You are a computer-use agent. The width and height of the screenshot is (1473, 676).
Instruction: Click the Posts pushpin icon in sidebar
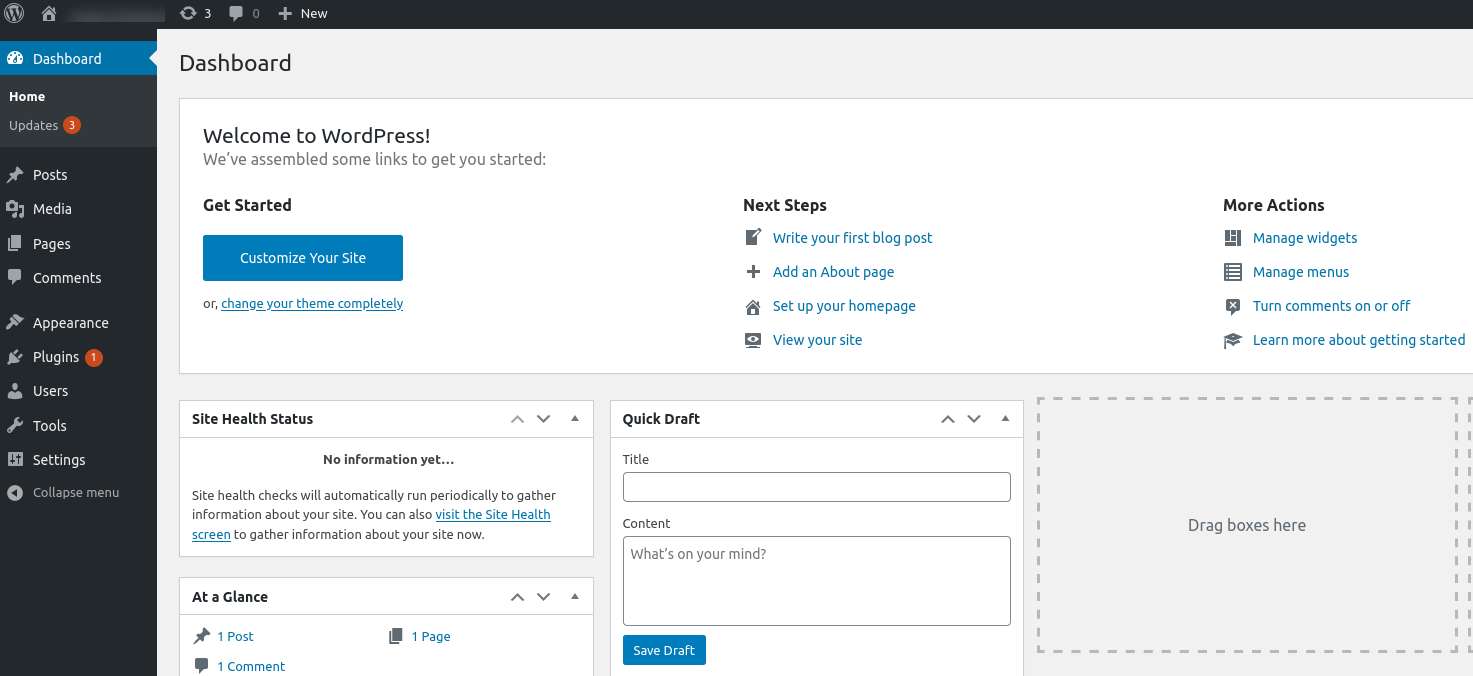click(15, 175)
